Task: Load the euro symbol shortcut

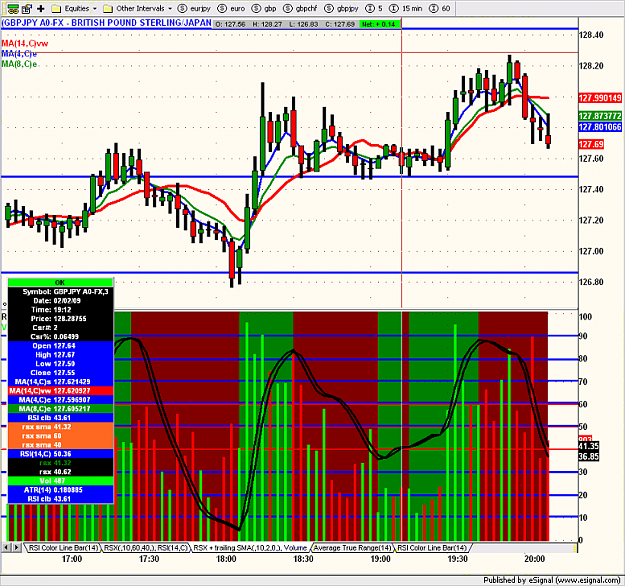Action: [x=232, y=8]
